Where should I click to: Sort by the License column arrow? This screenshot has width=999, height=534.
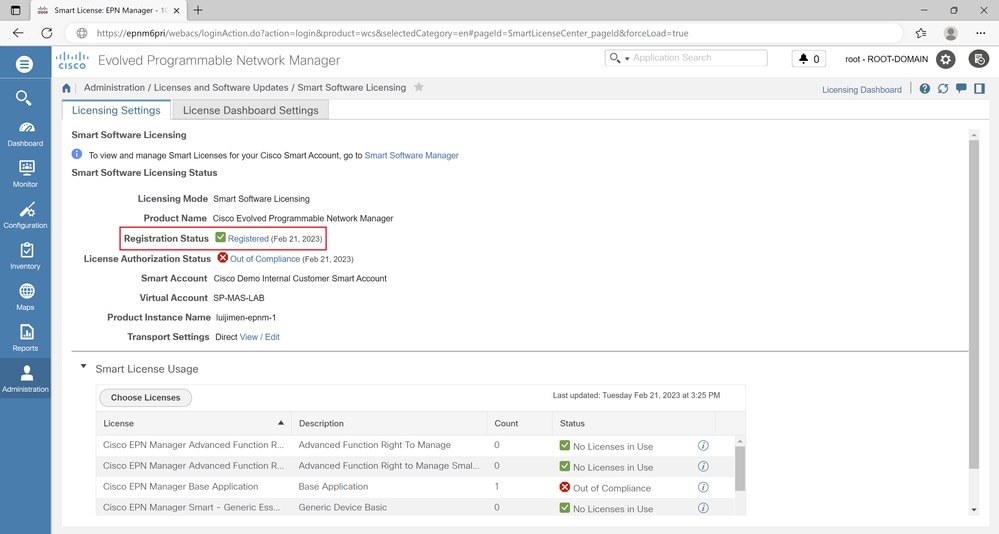(x=280, y=422)
